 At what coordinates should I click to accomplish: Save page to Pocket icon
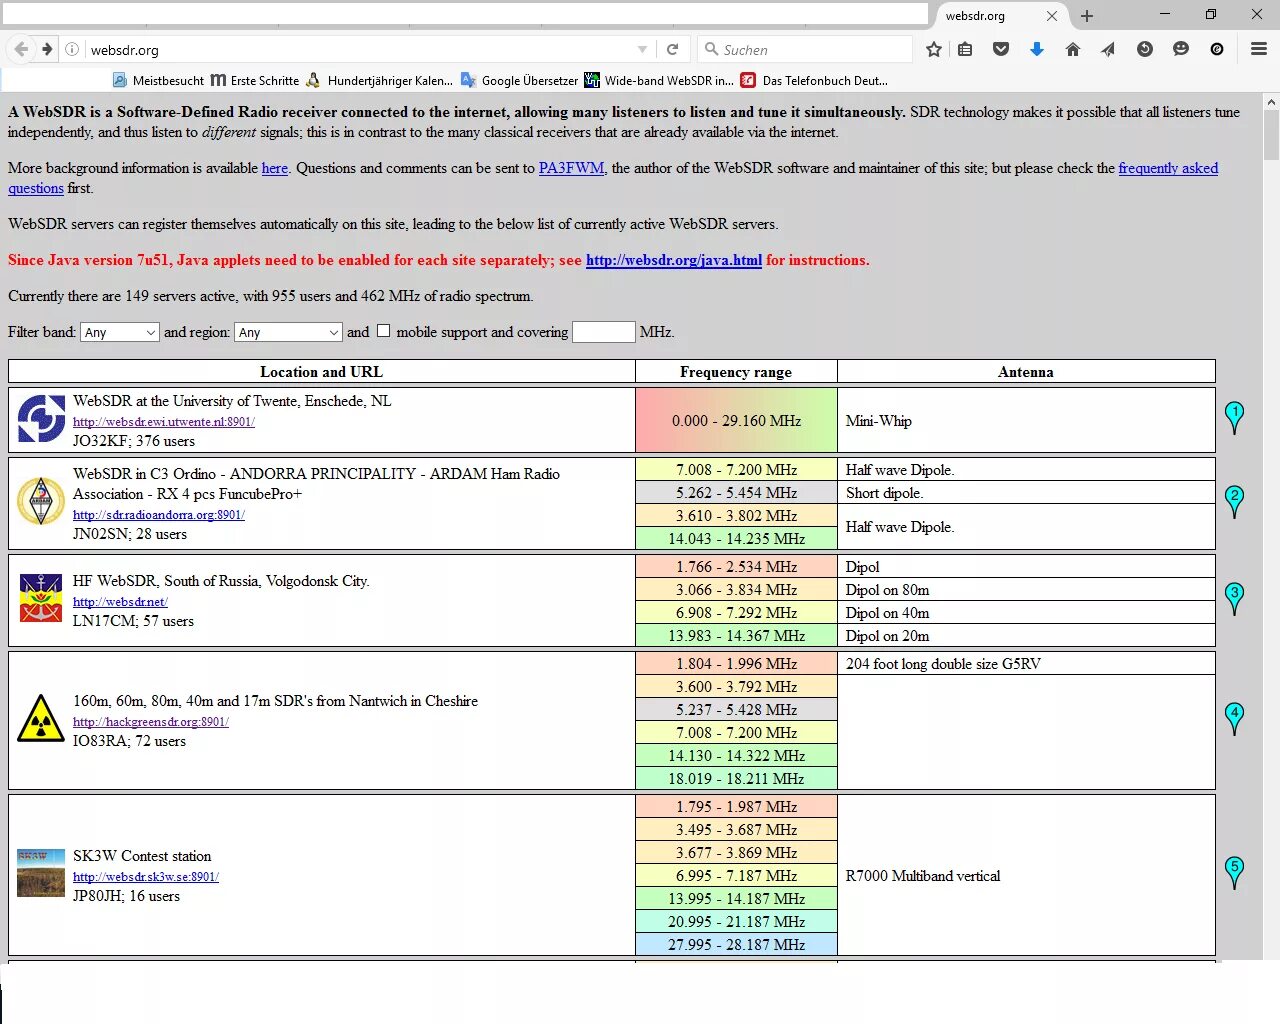1001,49
